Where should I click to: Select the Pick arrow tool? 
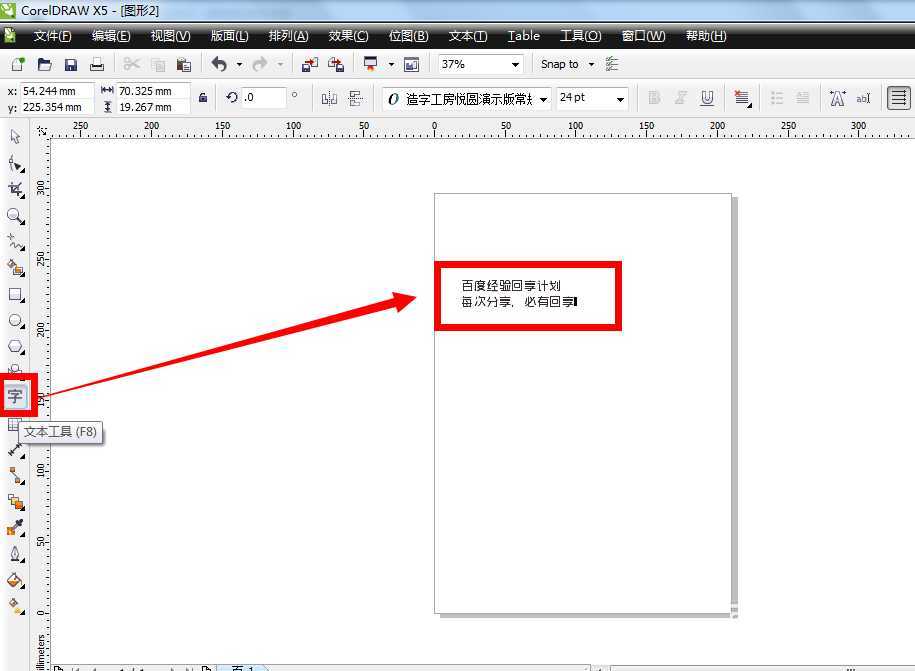tap(15, 137)
